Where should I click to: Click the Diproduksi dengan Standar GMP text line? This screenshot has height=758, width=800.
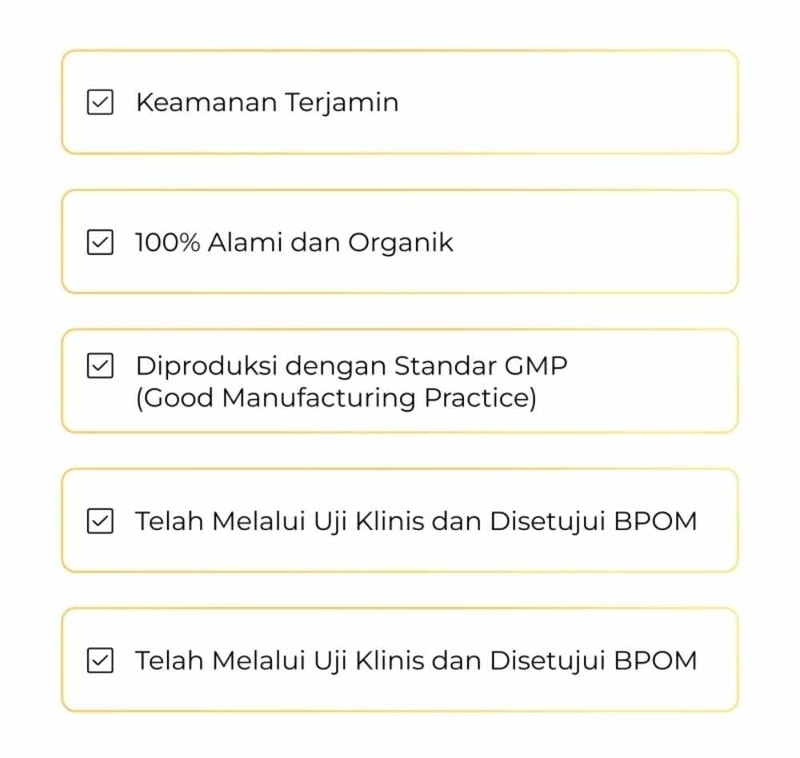[x=351, y=366]
